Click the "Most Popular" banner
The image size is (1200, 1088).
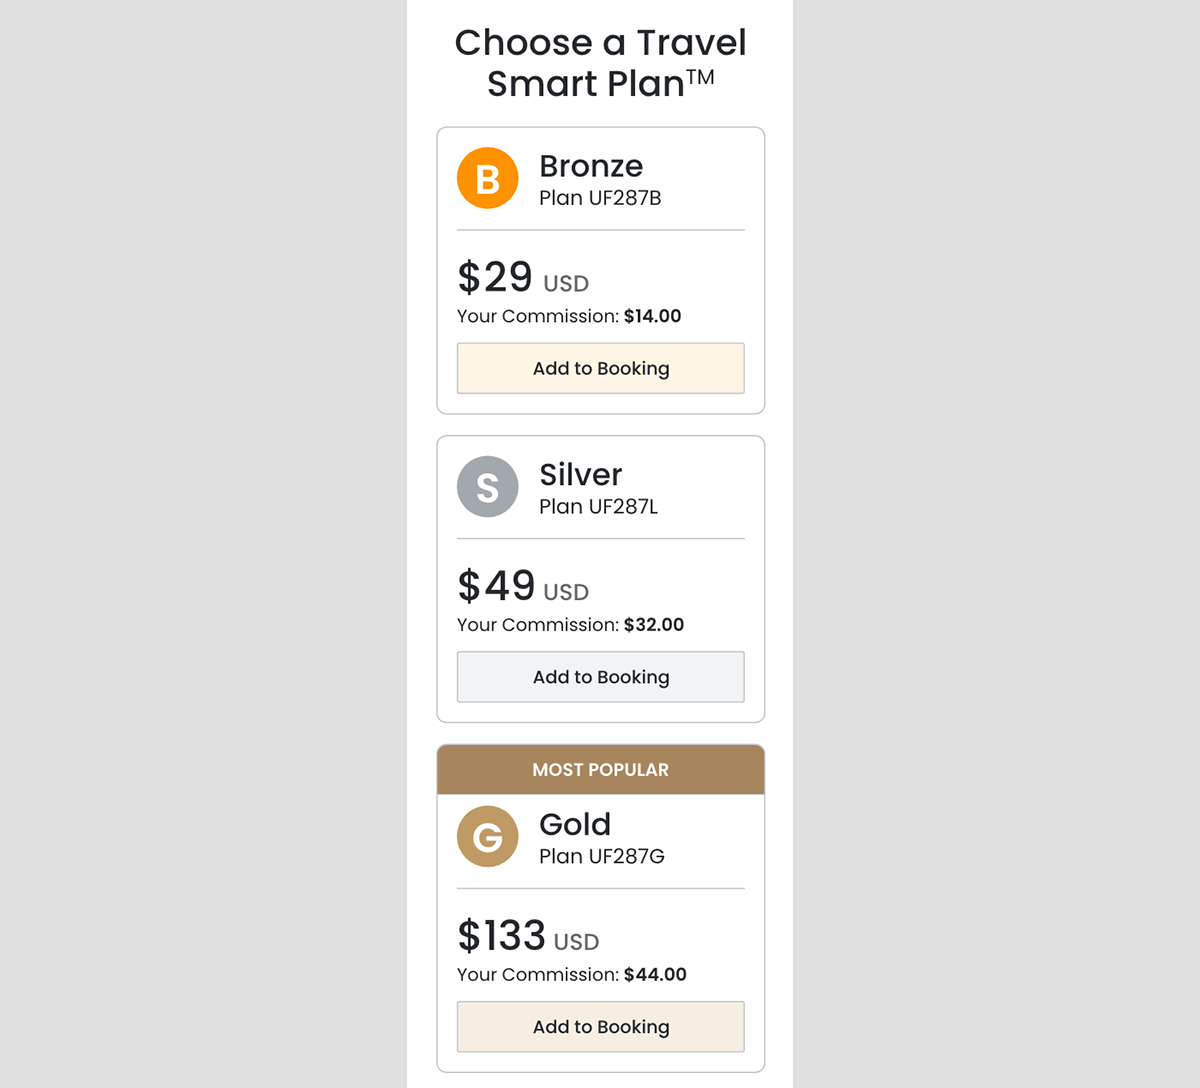tap(600, 770)
